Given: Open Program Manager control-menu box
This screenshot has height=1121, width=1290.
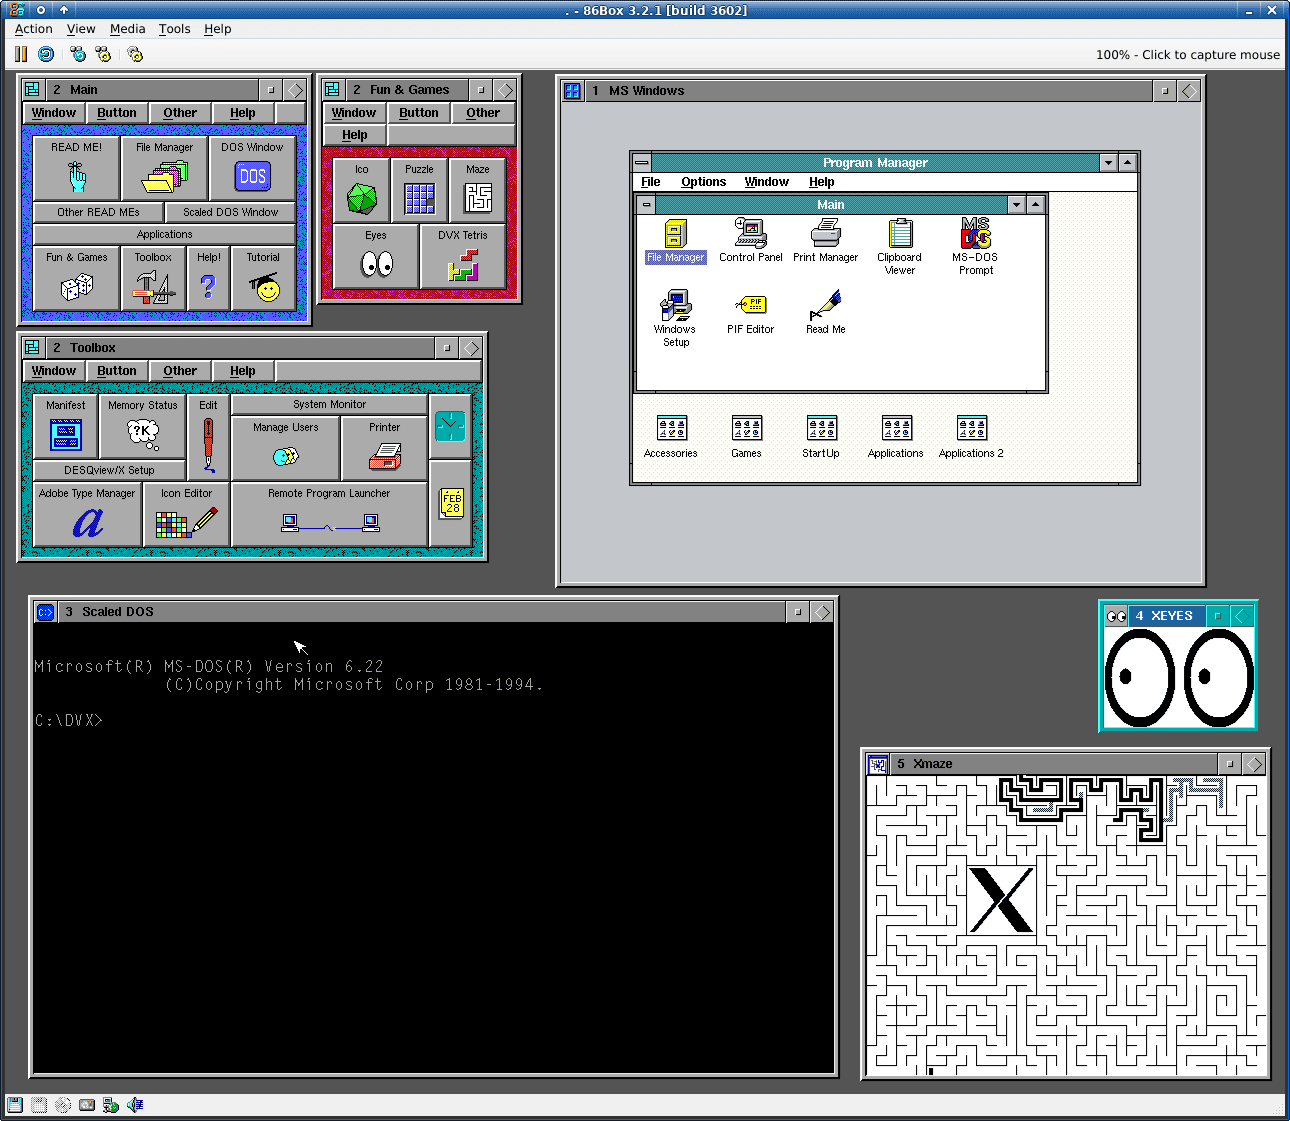Looking at the screenshot, I should [x=642, y=162].
